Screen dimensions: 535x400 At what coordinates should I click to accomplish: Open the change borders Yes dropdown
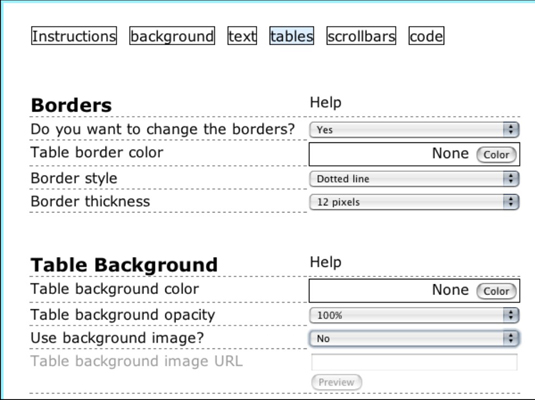[x=414, y=130]
